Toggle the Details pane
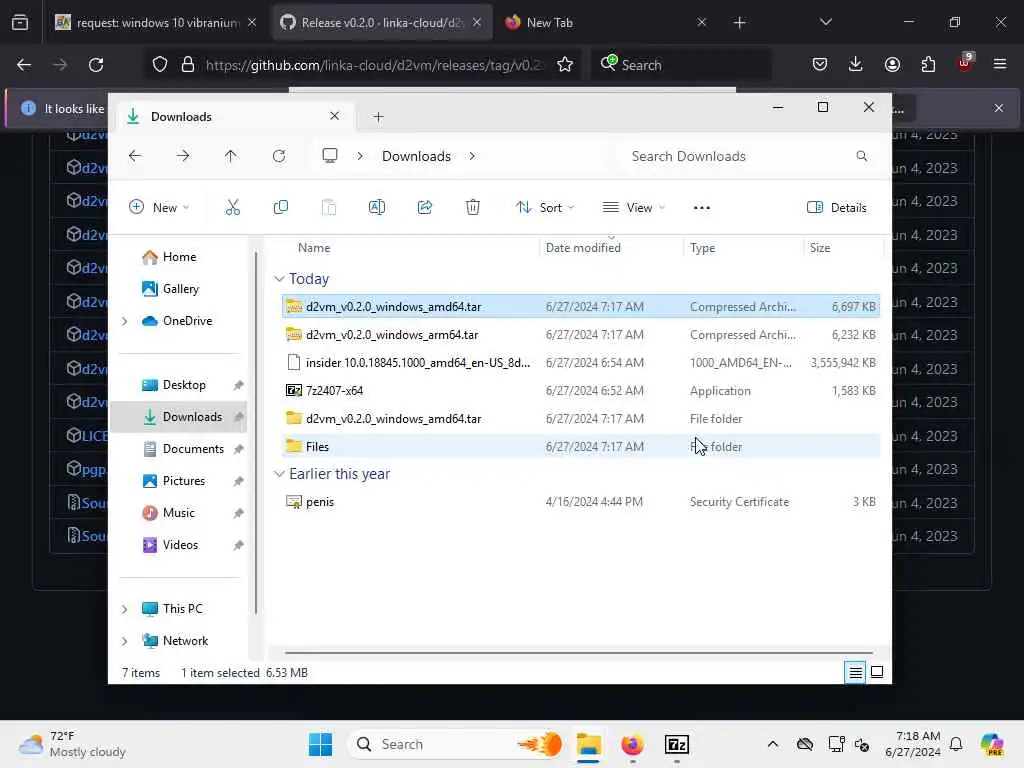Viewport: 1024px width, 768px height. (x=837, y=208)
